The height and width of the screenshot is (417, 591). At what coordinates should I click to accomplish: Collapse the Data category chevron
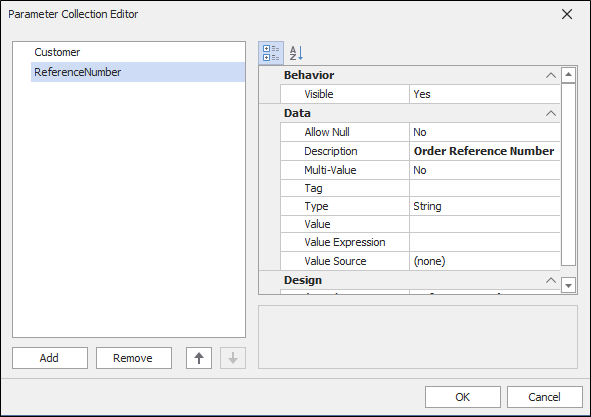(x=551, y=113)
